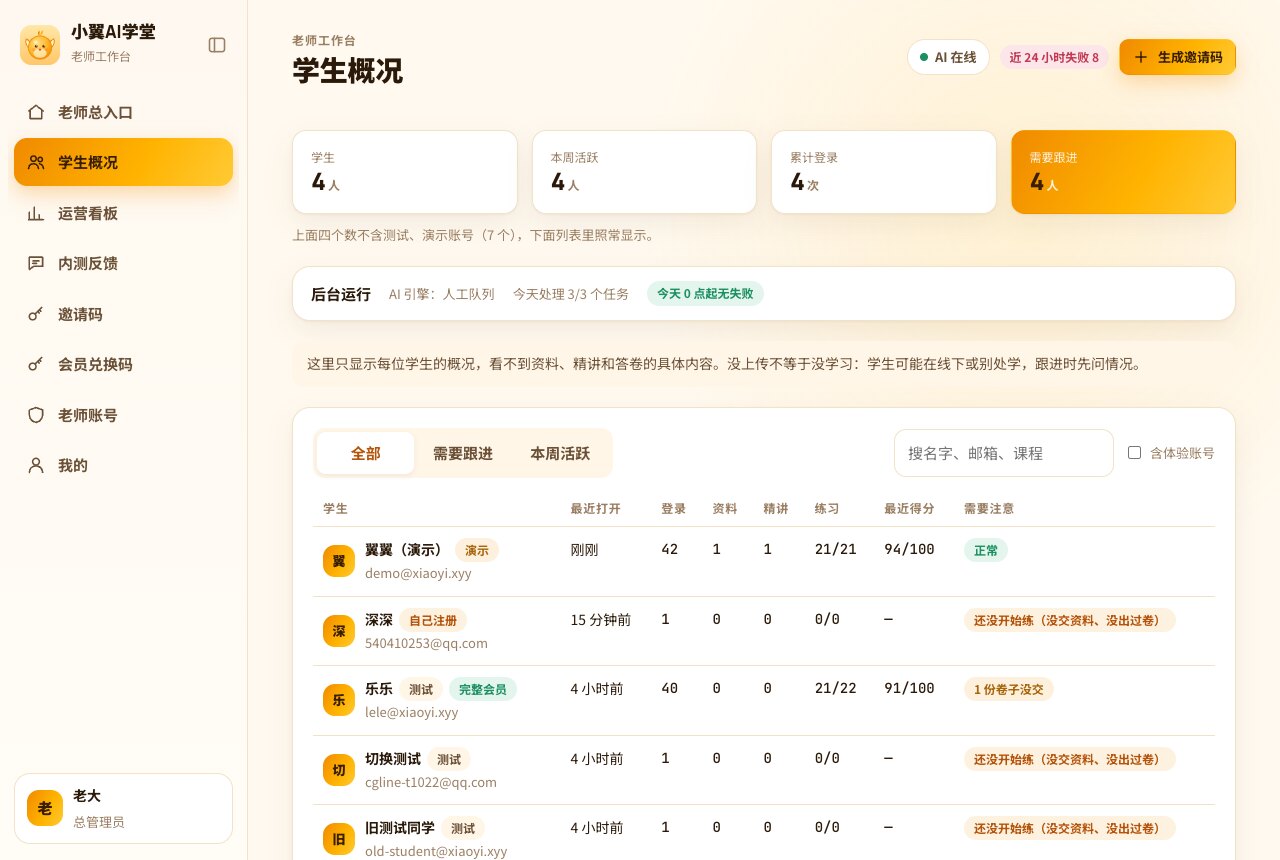
Task: Click the 完整会员 tag on 乐乐
Action: pos(482,689)
